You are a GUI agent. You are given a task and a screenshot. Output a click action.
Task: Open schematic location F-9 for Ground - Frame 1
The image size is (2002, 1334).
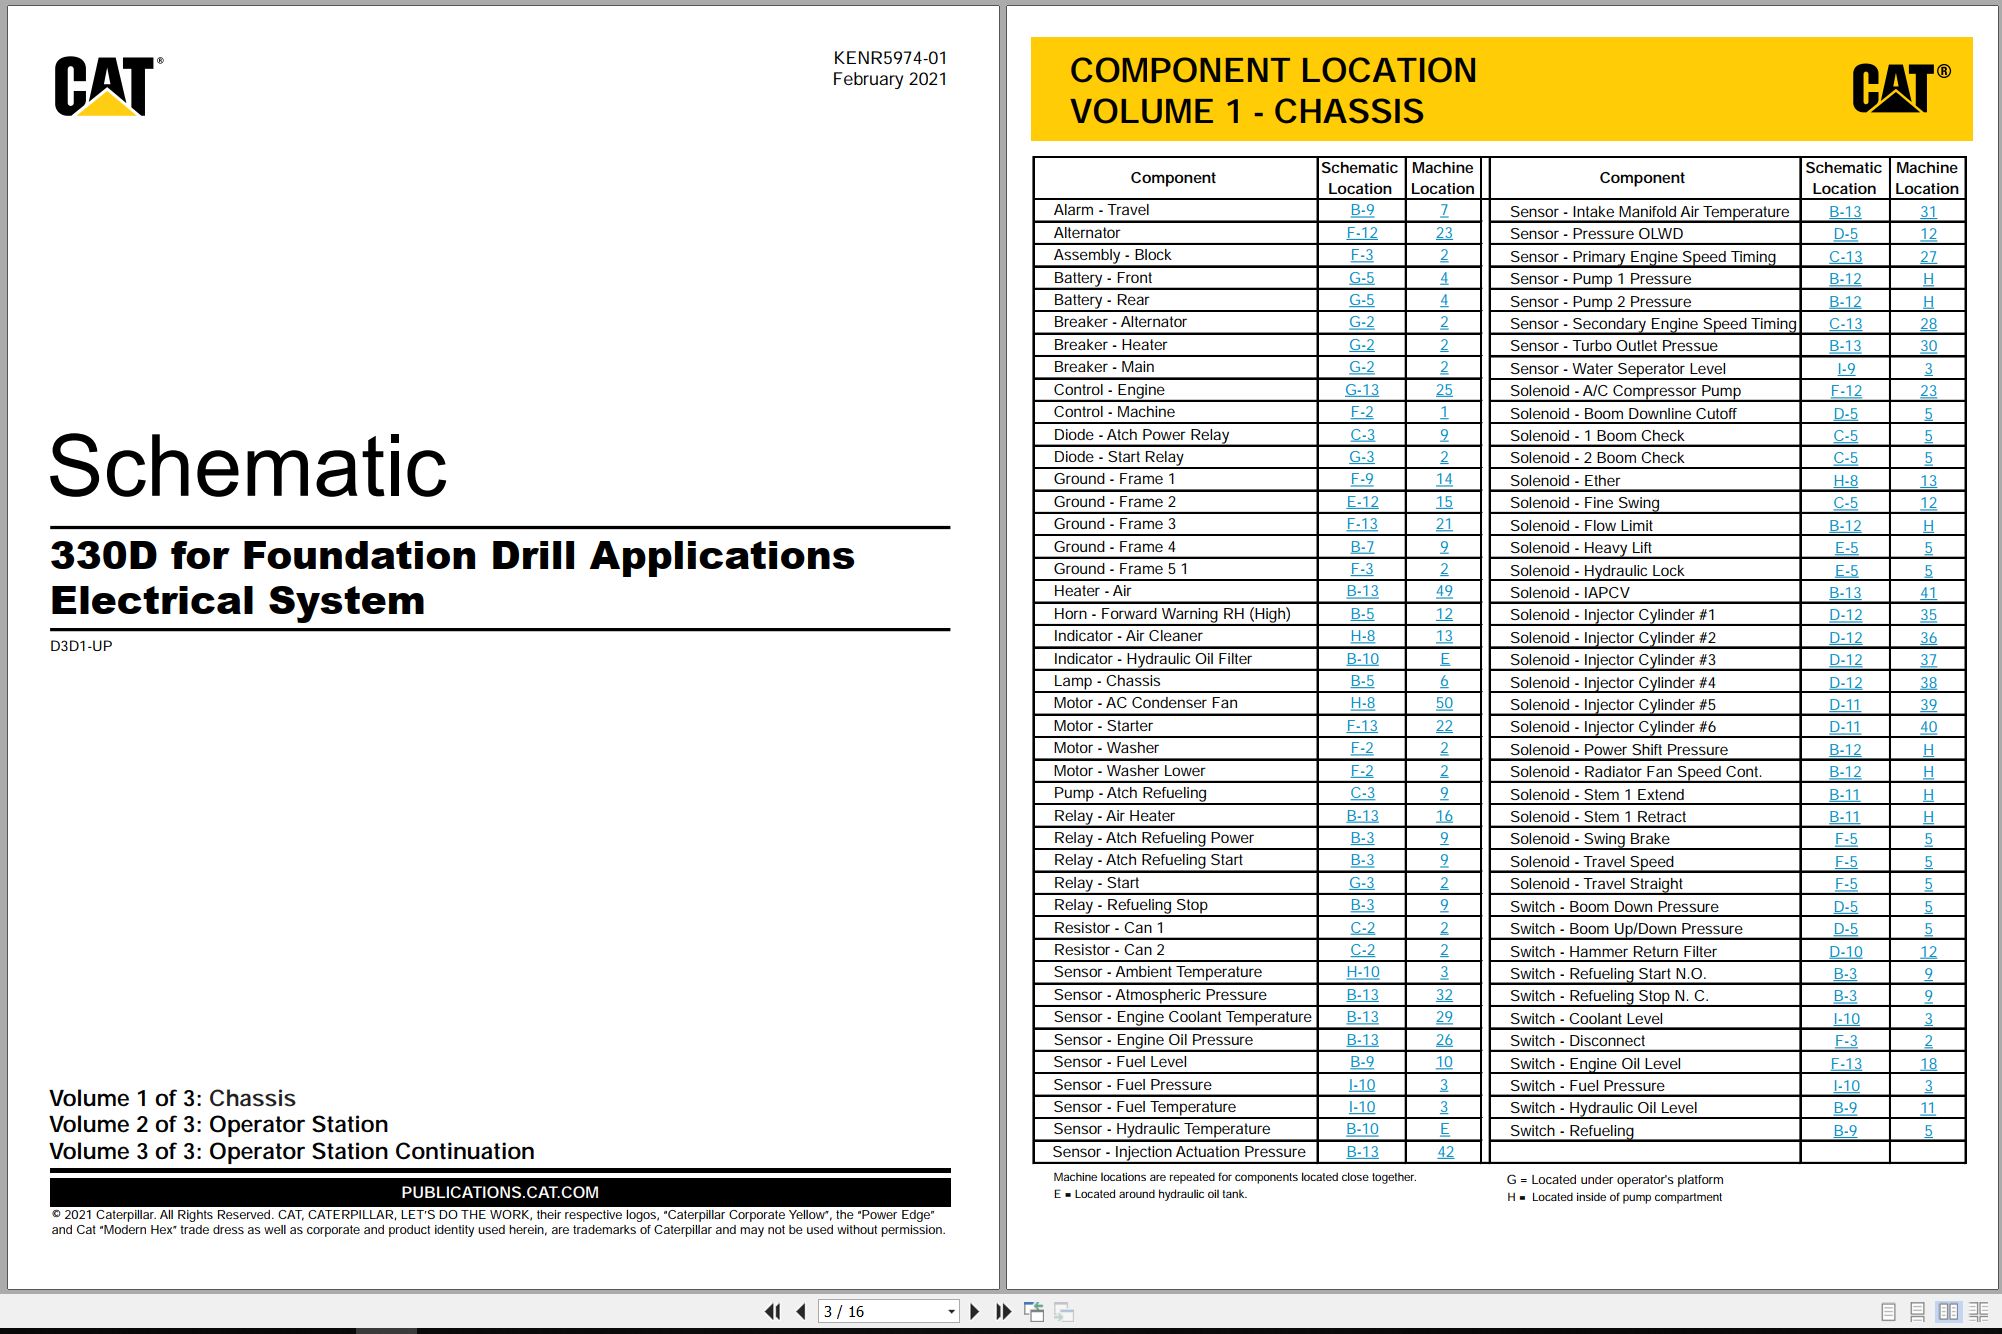[1362, 479]
